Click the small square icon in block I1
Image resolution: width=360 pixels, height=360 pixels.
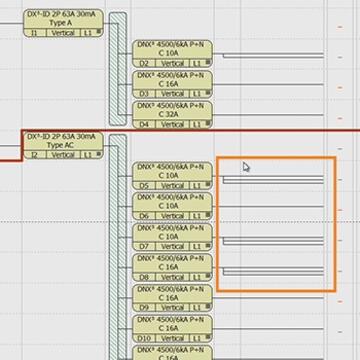pos(99,32)
